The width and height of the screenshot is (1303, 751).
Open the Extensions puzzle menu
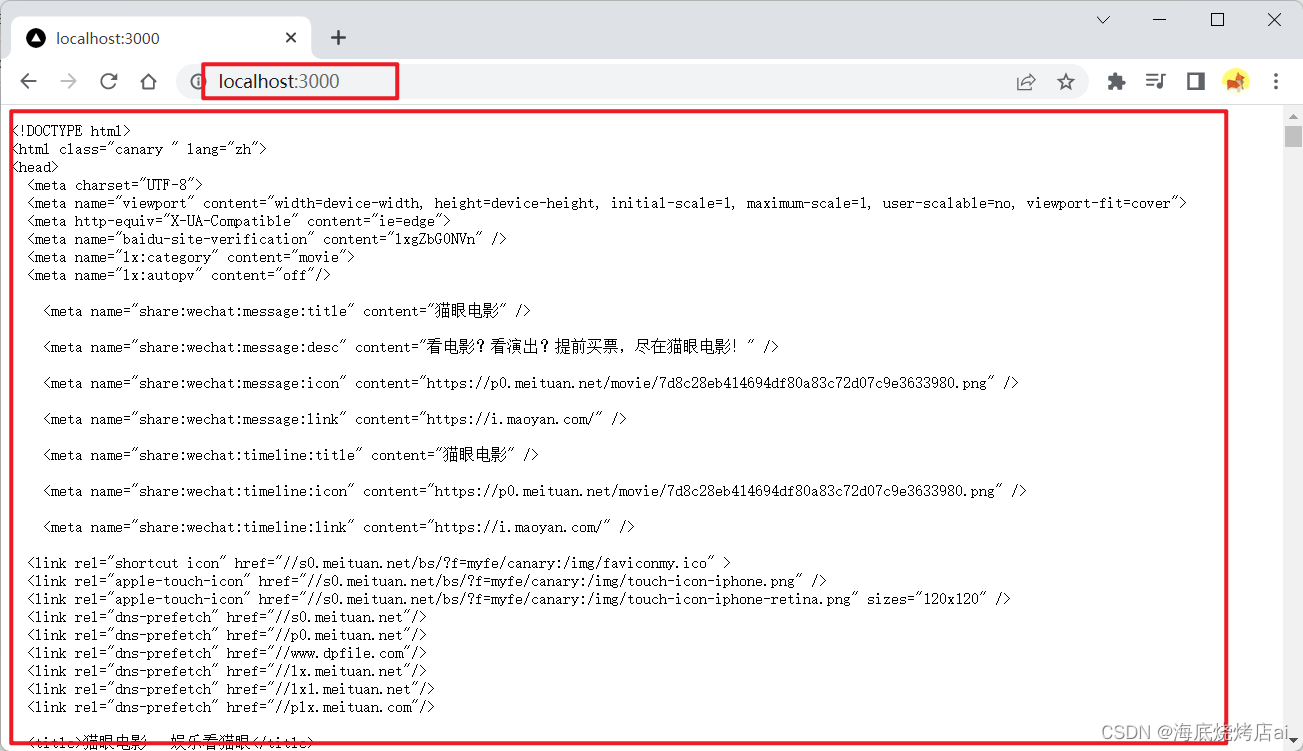[1116, 82]
